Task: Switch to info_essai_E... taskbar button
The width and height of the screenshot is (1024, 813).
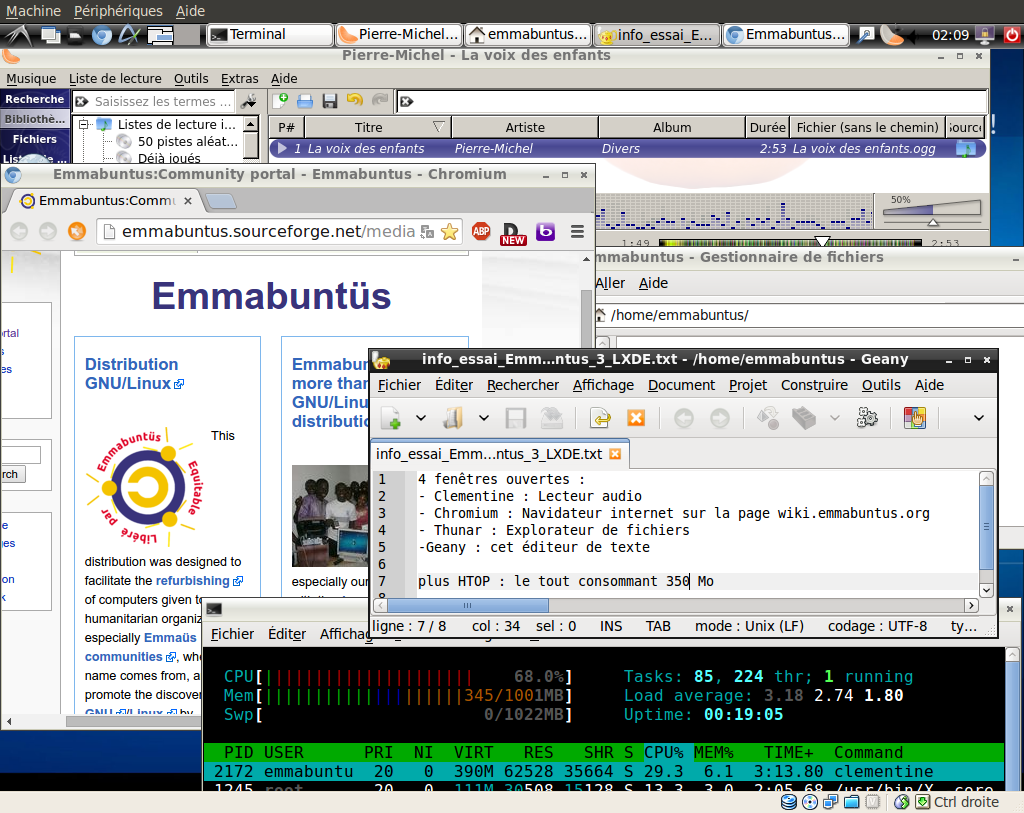Action: (658, 34)
